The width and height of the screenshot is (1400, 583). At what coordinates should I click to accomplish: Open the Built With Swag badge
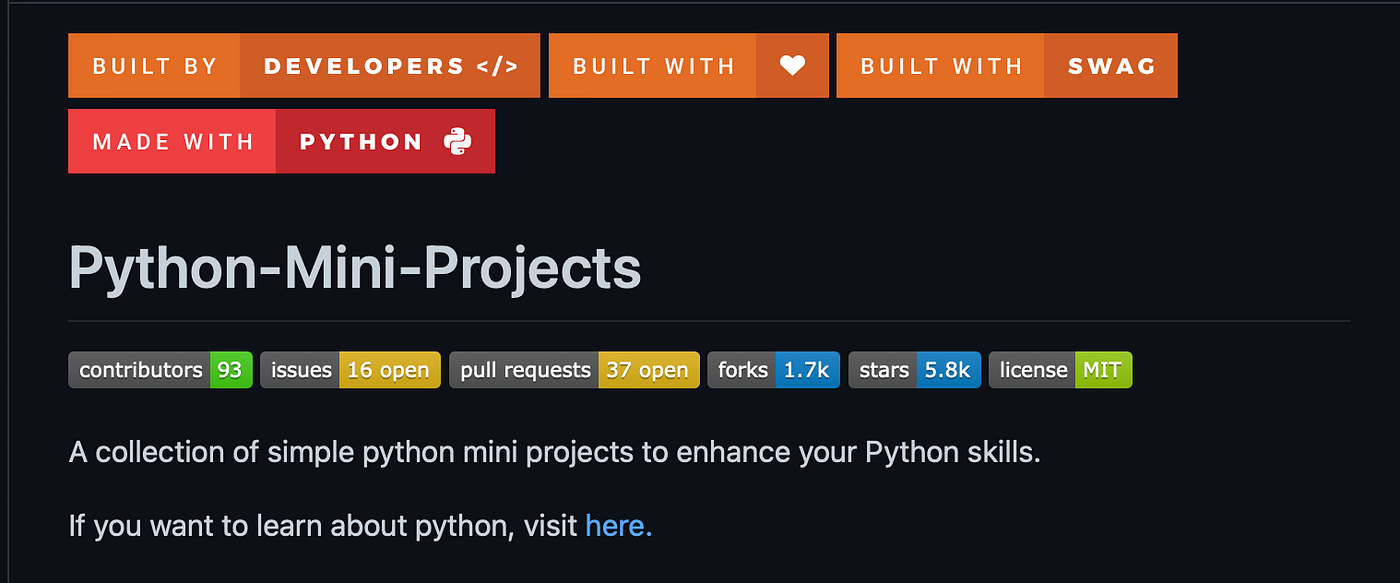tap(1007, 66)
